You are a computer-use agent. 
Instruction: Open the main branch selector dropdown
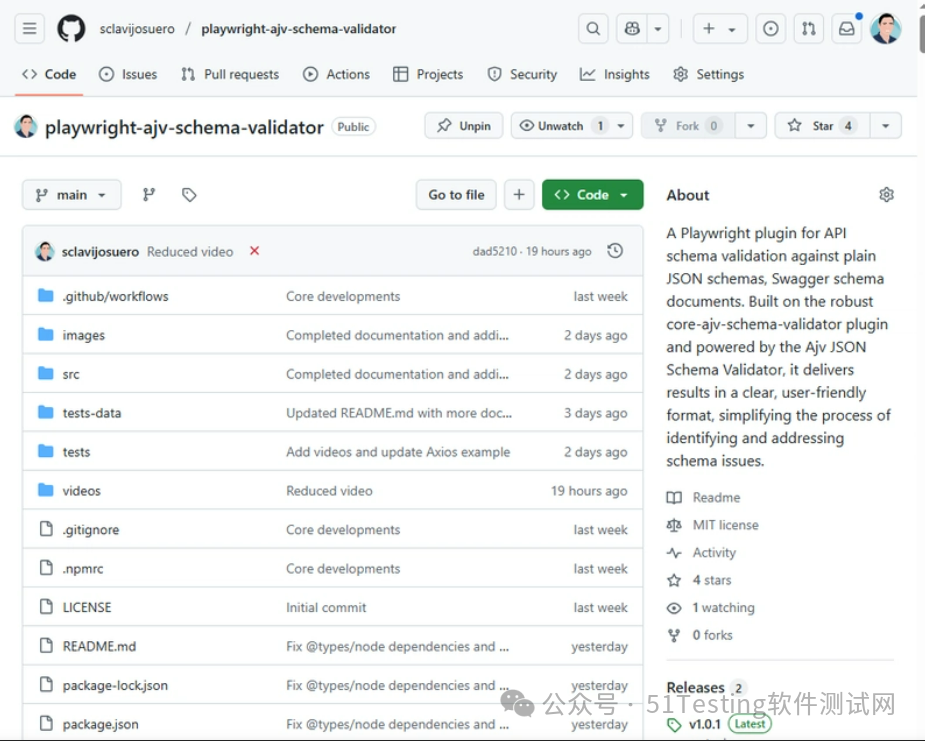(71, 195)
